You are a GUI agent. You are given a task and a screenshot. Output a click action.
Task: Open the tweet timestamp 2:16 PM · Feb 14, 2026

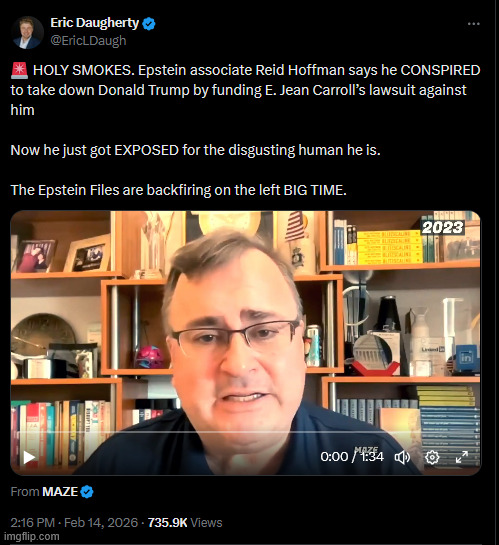pyautogui.click(x=74, y=523)
